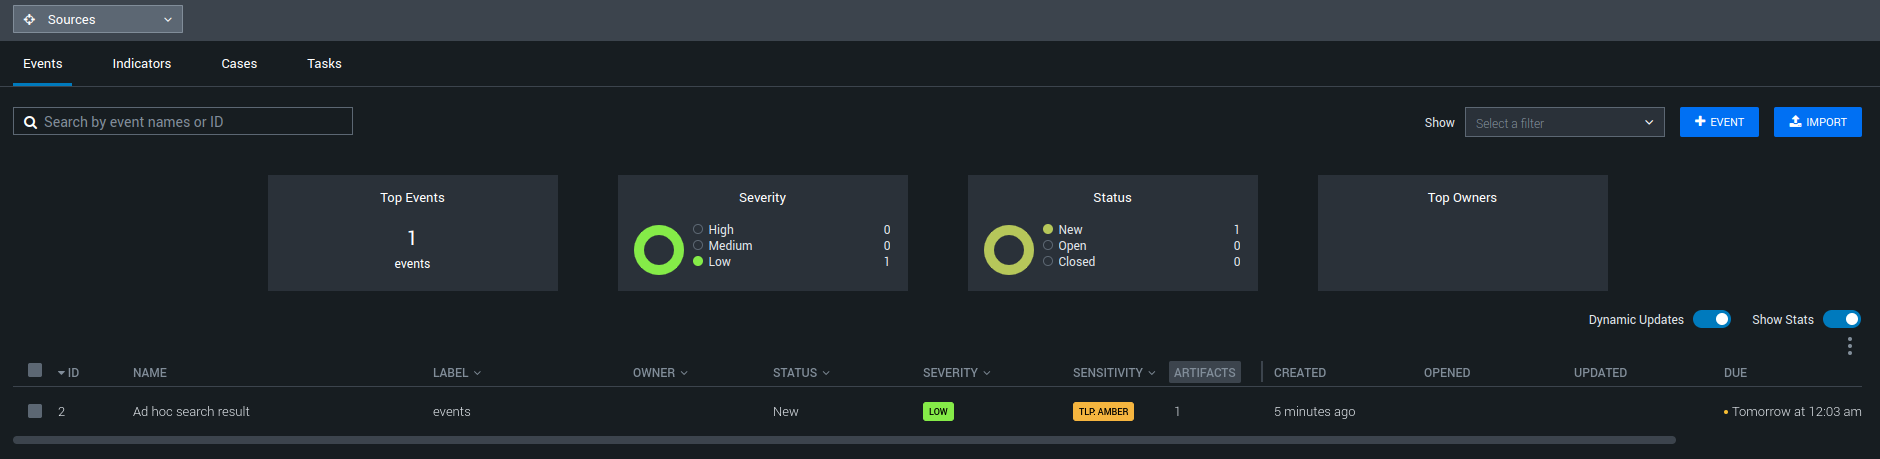Open the Sources dropdown

[x=98, y=19]
